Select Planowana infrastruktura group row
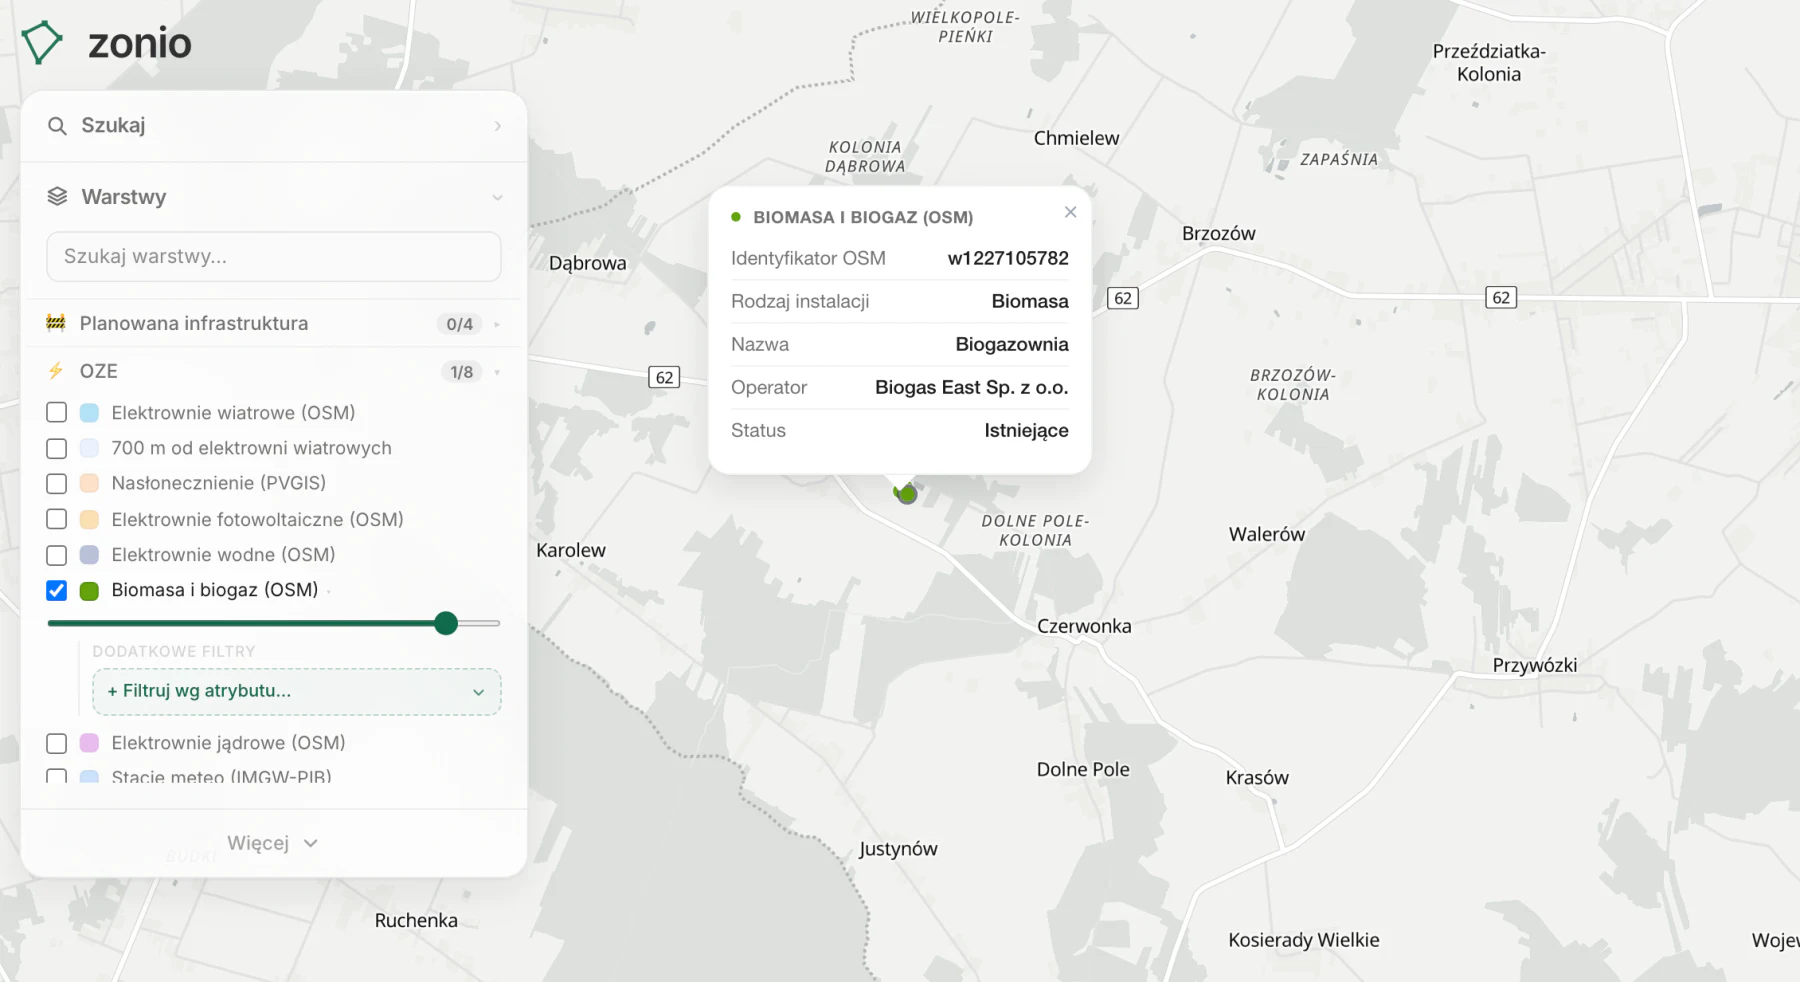The height and width of the screenshot is (982, 1800). 274,323
